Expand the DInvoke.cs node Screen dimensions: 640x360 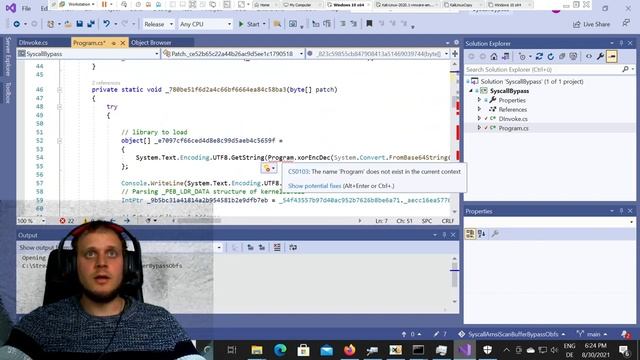coord(479,119)
